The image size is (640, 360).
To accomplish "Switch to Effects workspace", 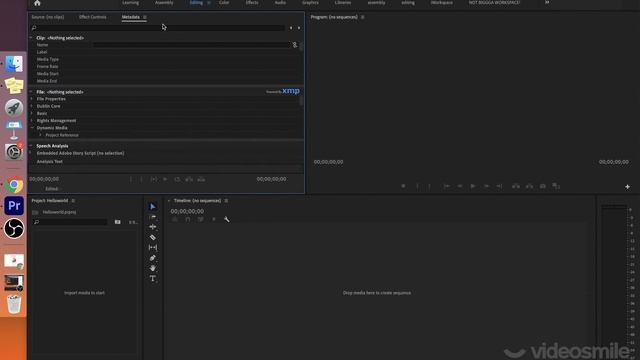I will [252, 2].
